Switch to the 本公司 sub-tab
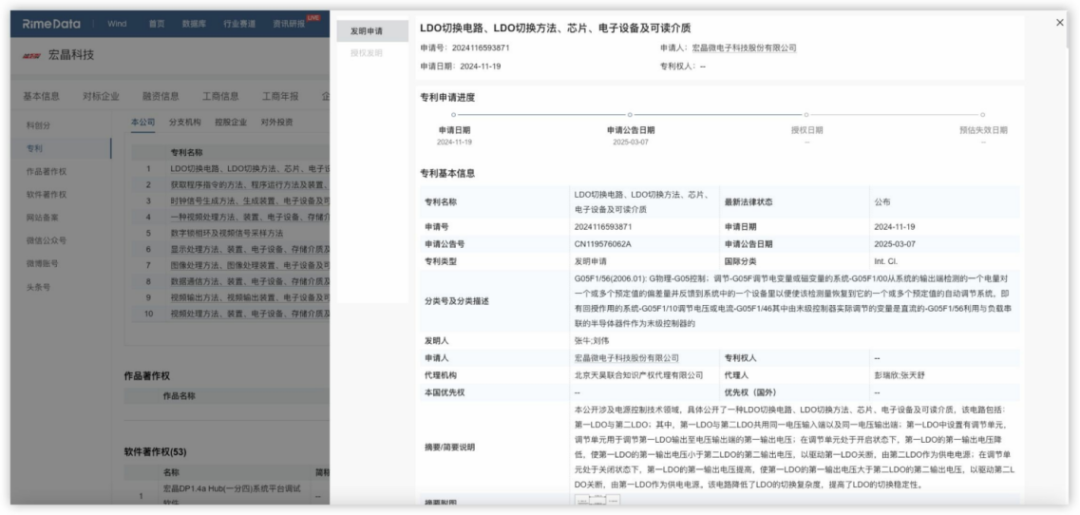The image size is (1080, 515). (x=143, y=123)
